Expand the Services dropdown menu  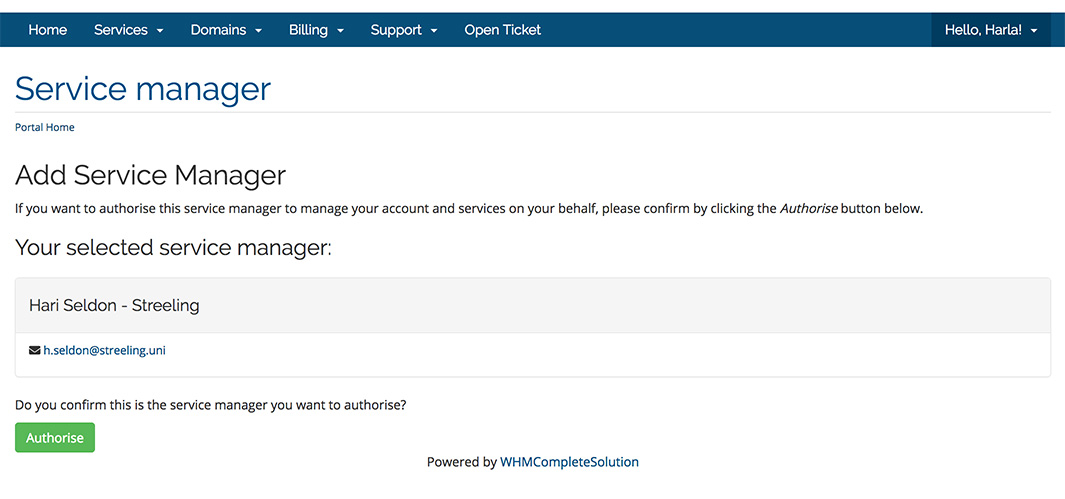pos(128,30)
